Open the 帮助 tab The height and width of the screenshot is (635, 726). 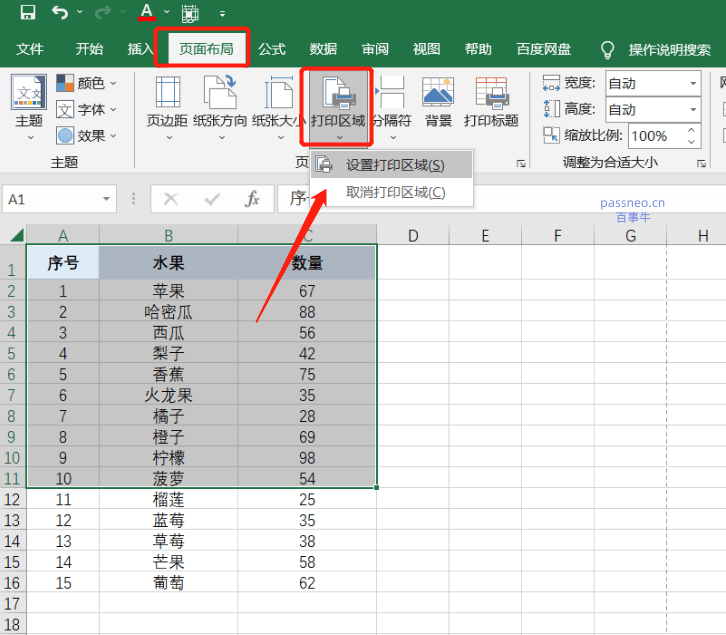tap(478, 49)
